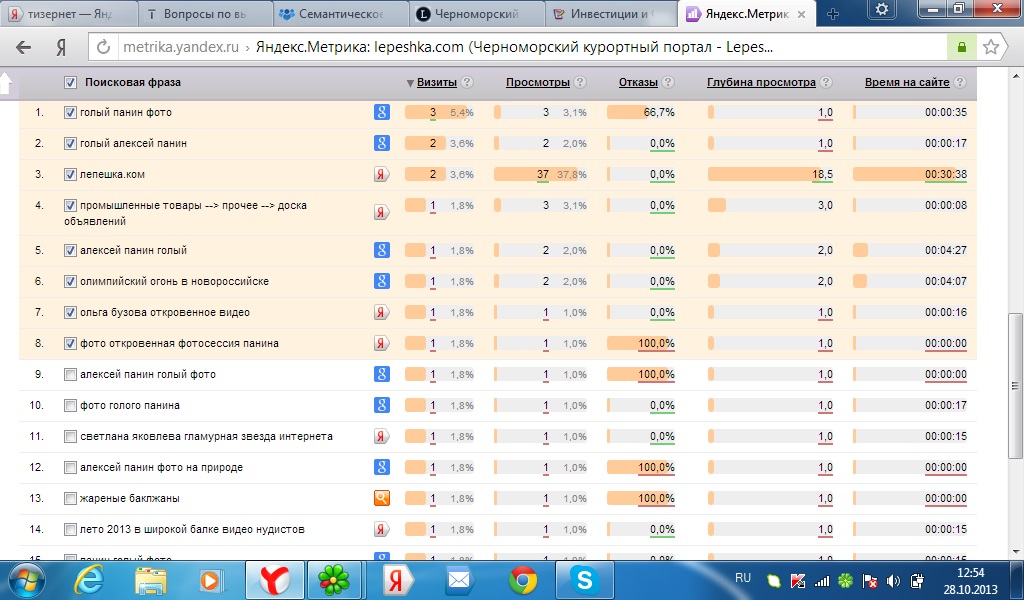Click Google icon in 'голый алексей панин' row
The height and width of the screenshot is (600, 1024).
click(x=382, y=143)
